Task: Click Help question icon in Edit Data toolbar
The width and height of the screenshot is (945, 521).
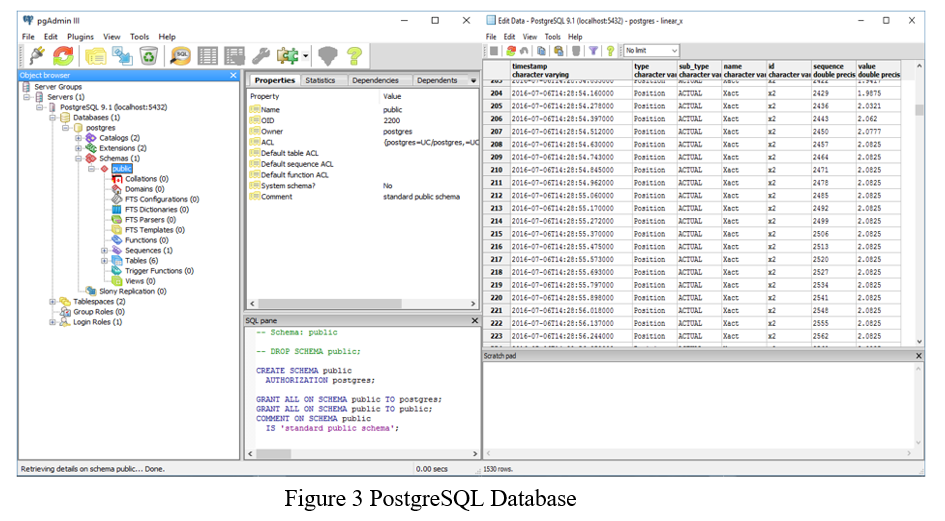Action: (x=610, y=51)
